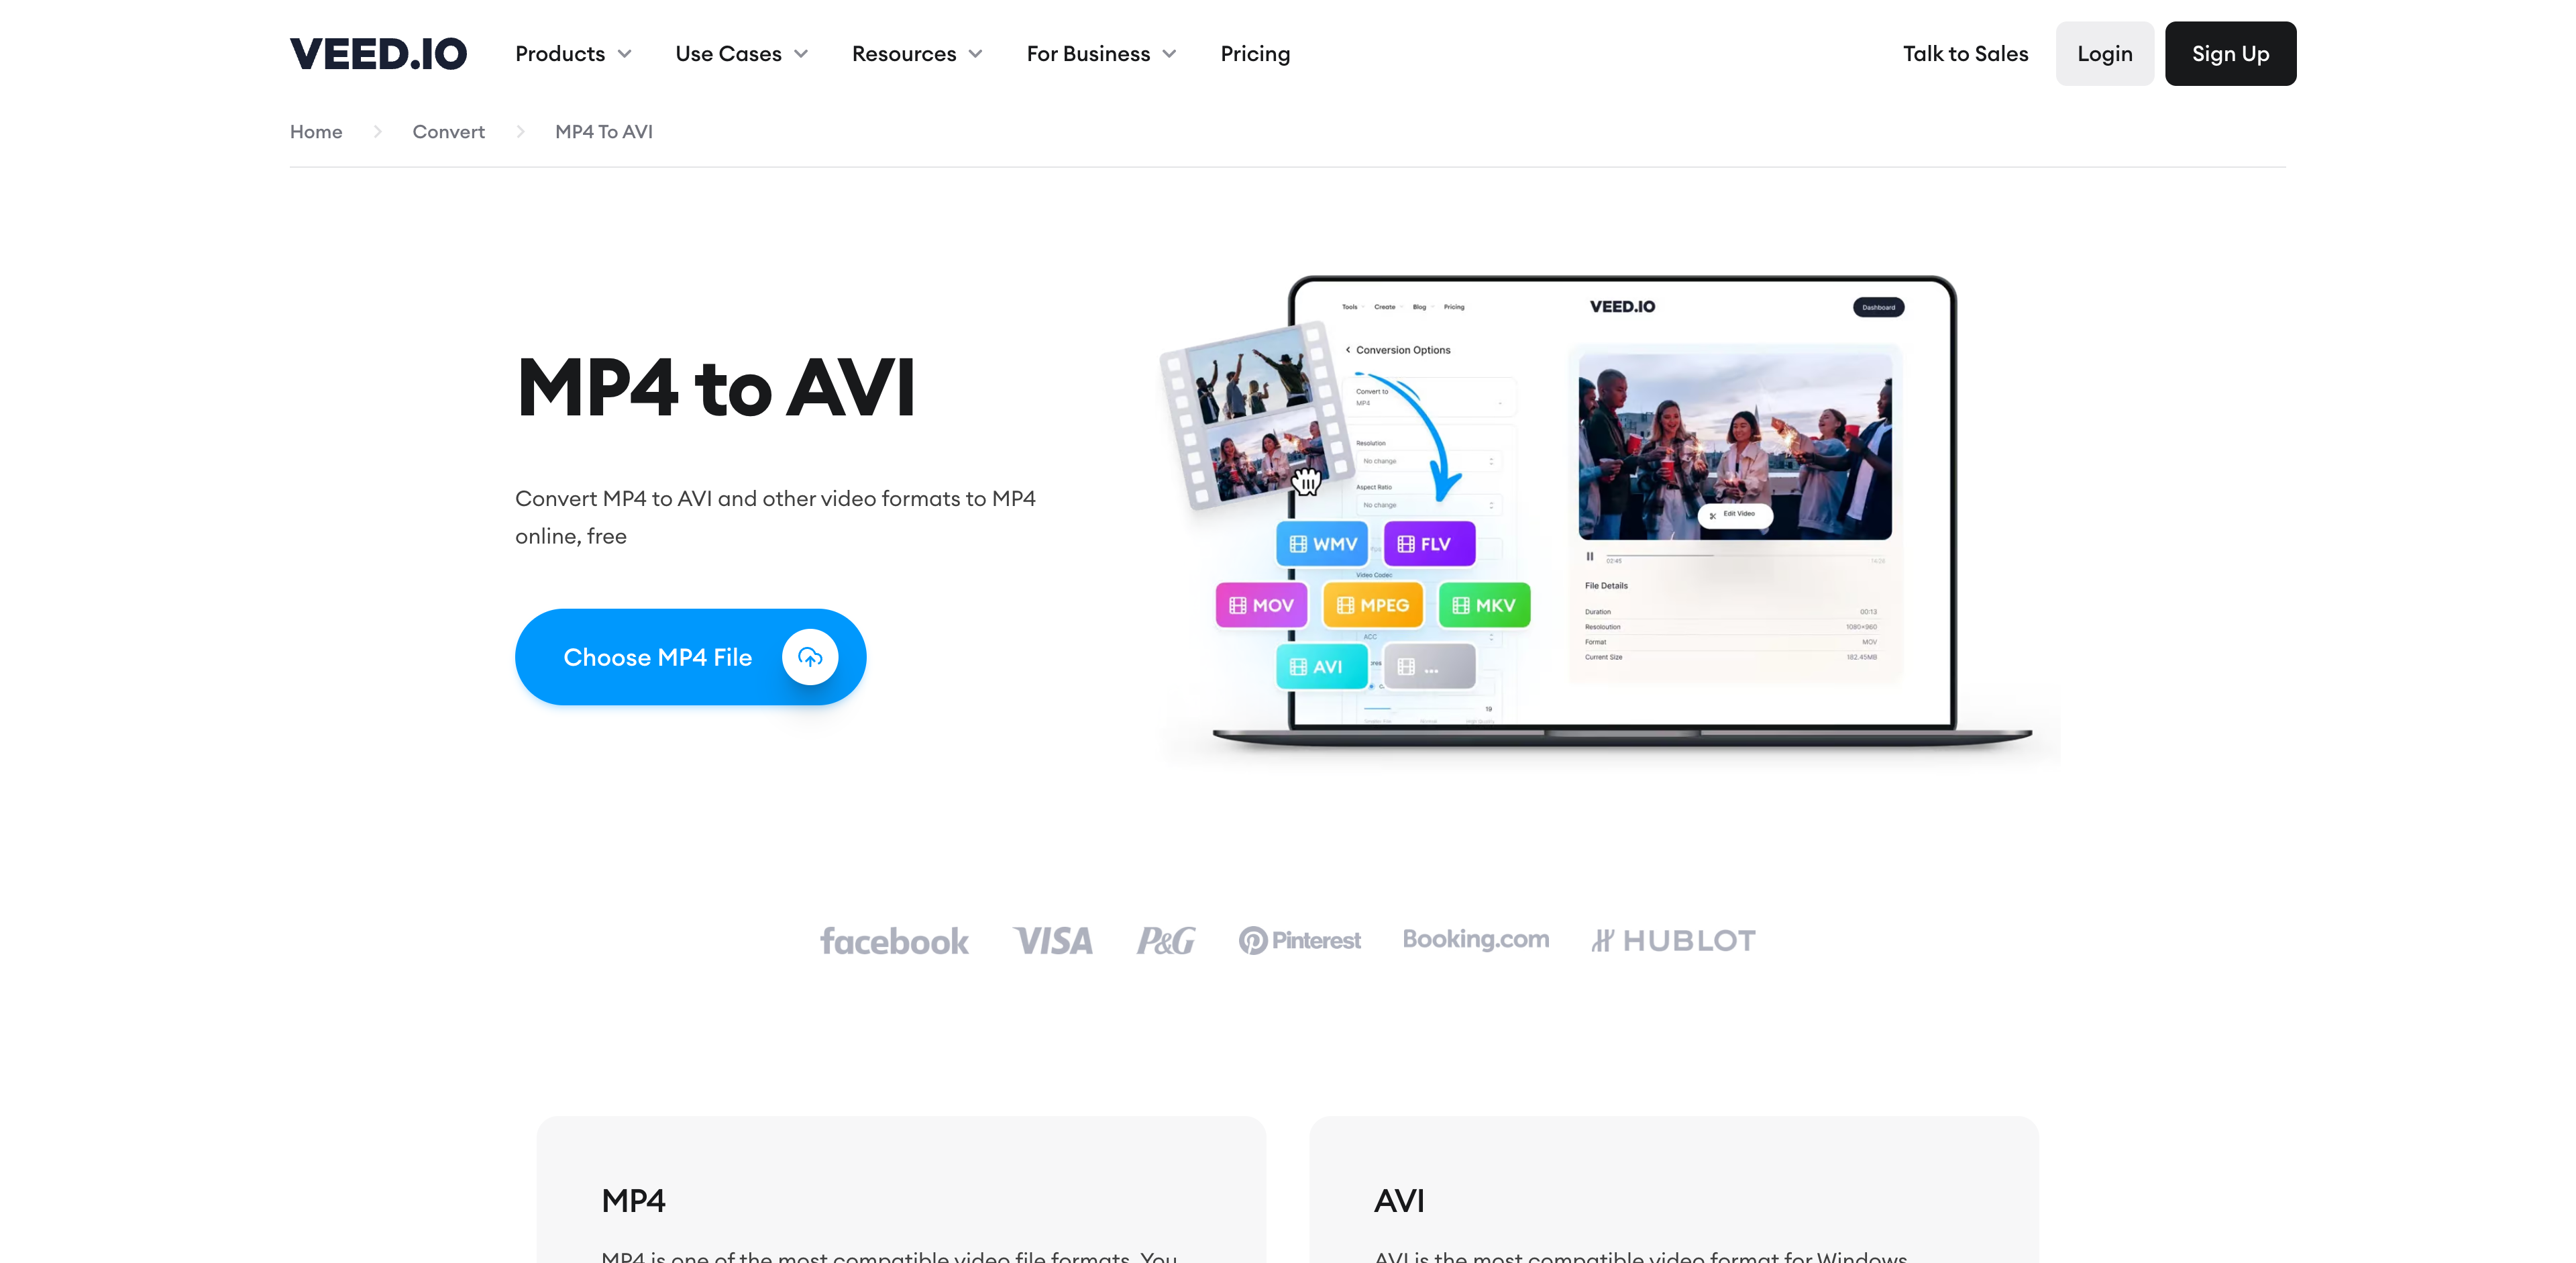This screenshot has height=1263, width=2576.
Task: Open the For Business dropdown menu
Action: pos(1101,52)
